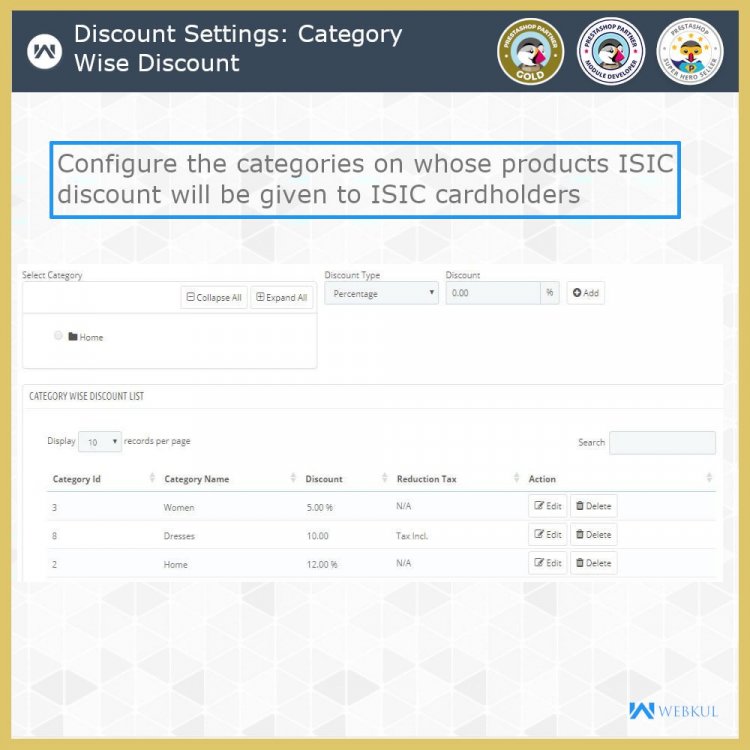Open the records per page dropdown

click(99, 441)
